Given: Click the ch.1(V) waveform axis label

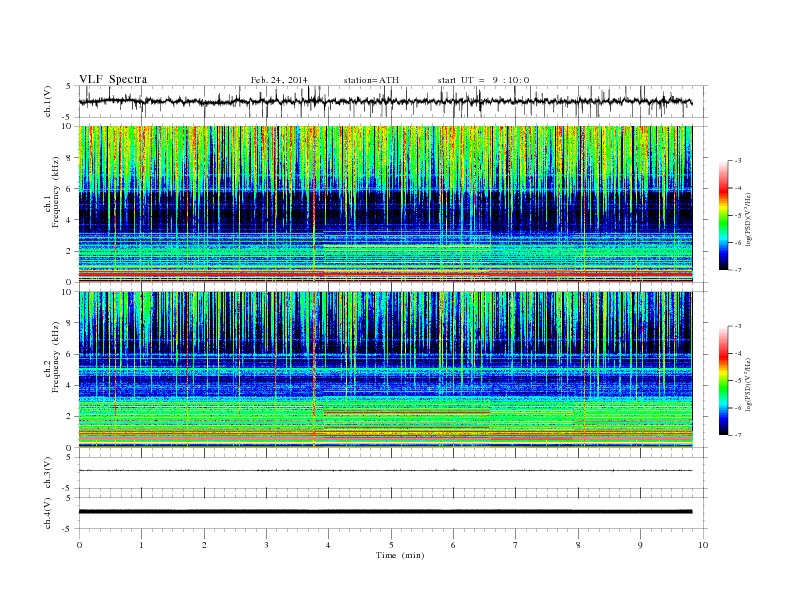Looking at the screenshot, I should pyautogui.click(x=48, y=101).
